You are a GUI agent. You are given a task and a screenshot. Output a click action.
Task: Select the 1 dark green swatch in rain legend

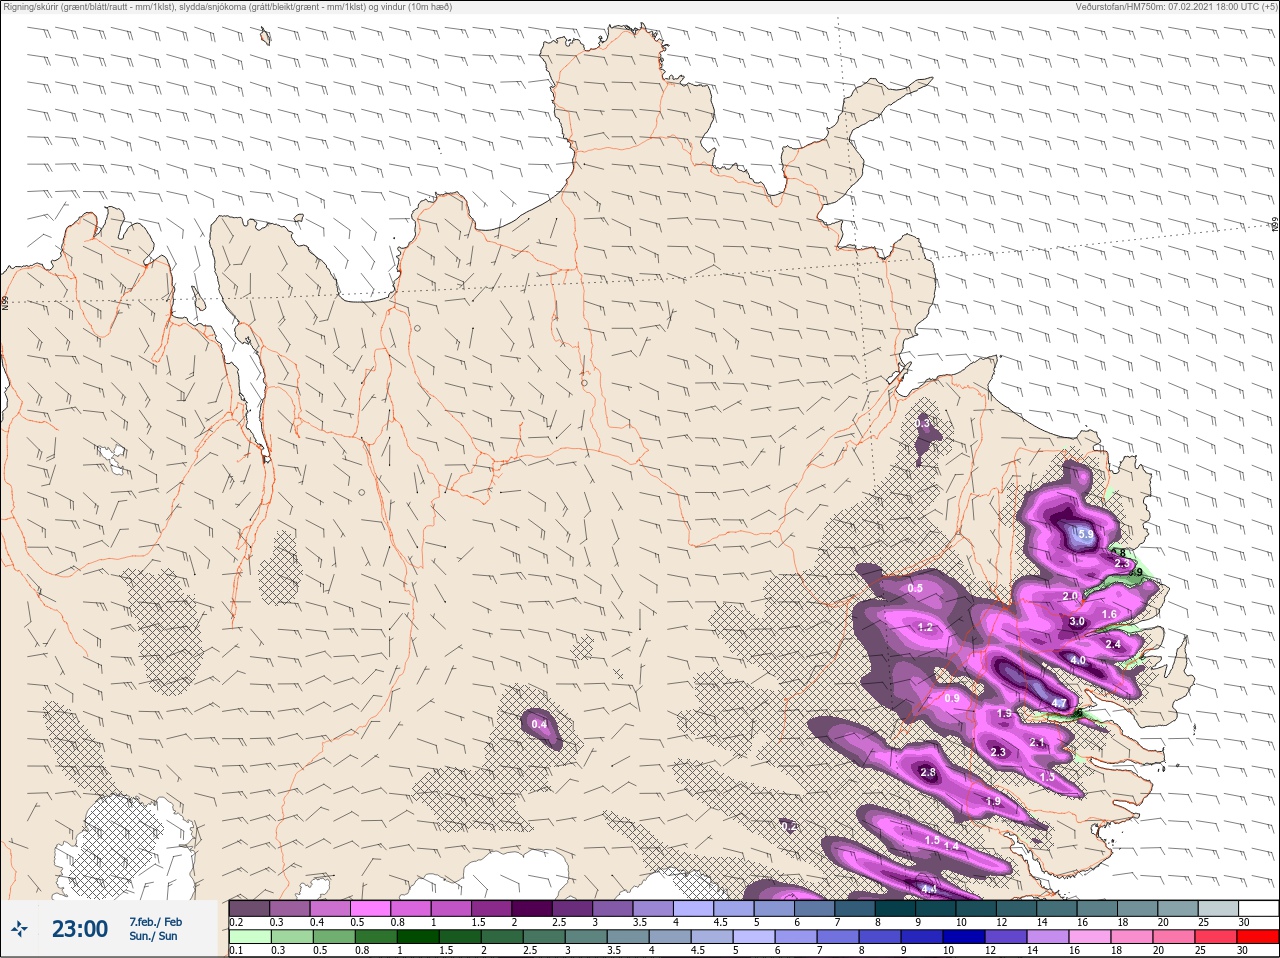(418, 937)
